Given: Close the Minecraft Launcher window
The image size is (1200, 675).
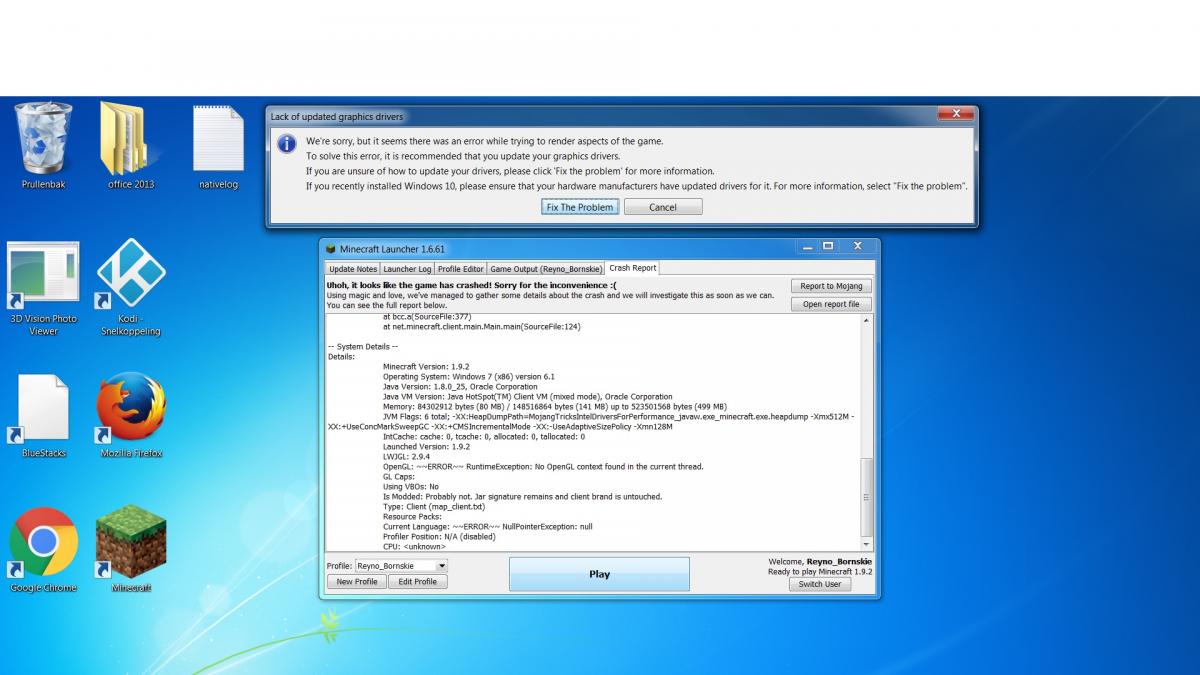Looking at the screenshot, I should [x=858, y=246].
